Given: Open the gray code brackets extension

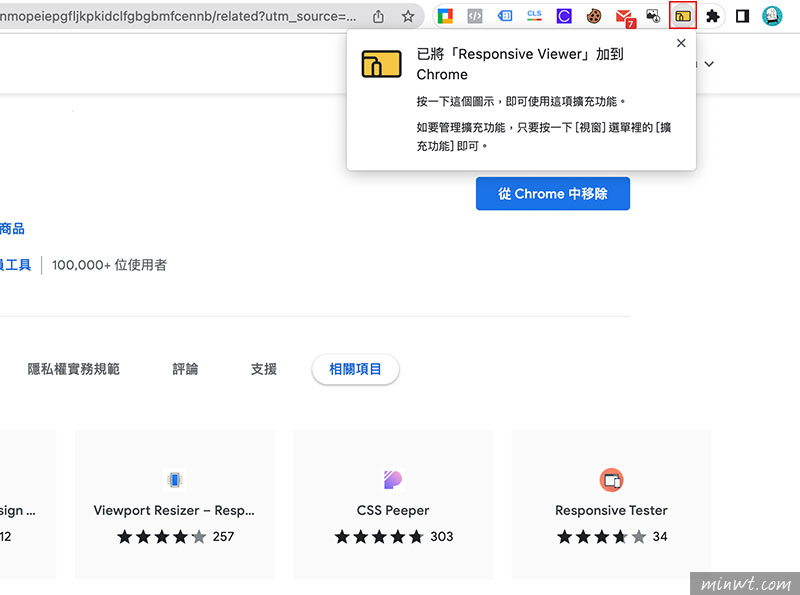Looking at the screenshot, I should pyautogui.click(x=474, y=16).
